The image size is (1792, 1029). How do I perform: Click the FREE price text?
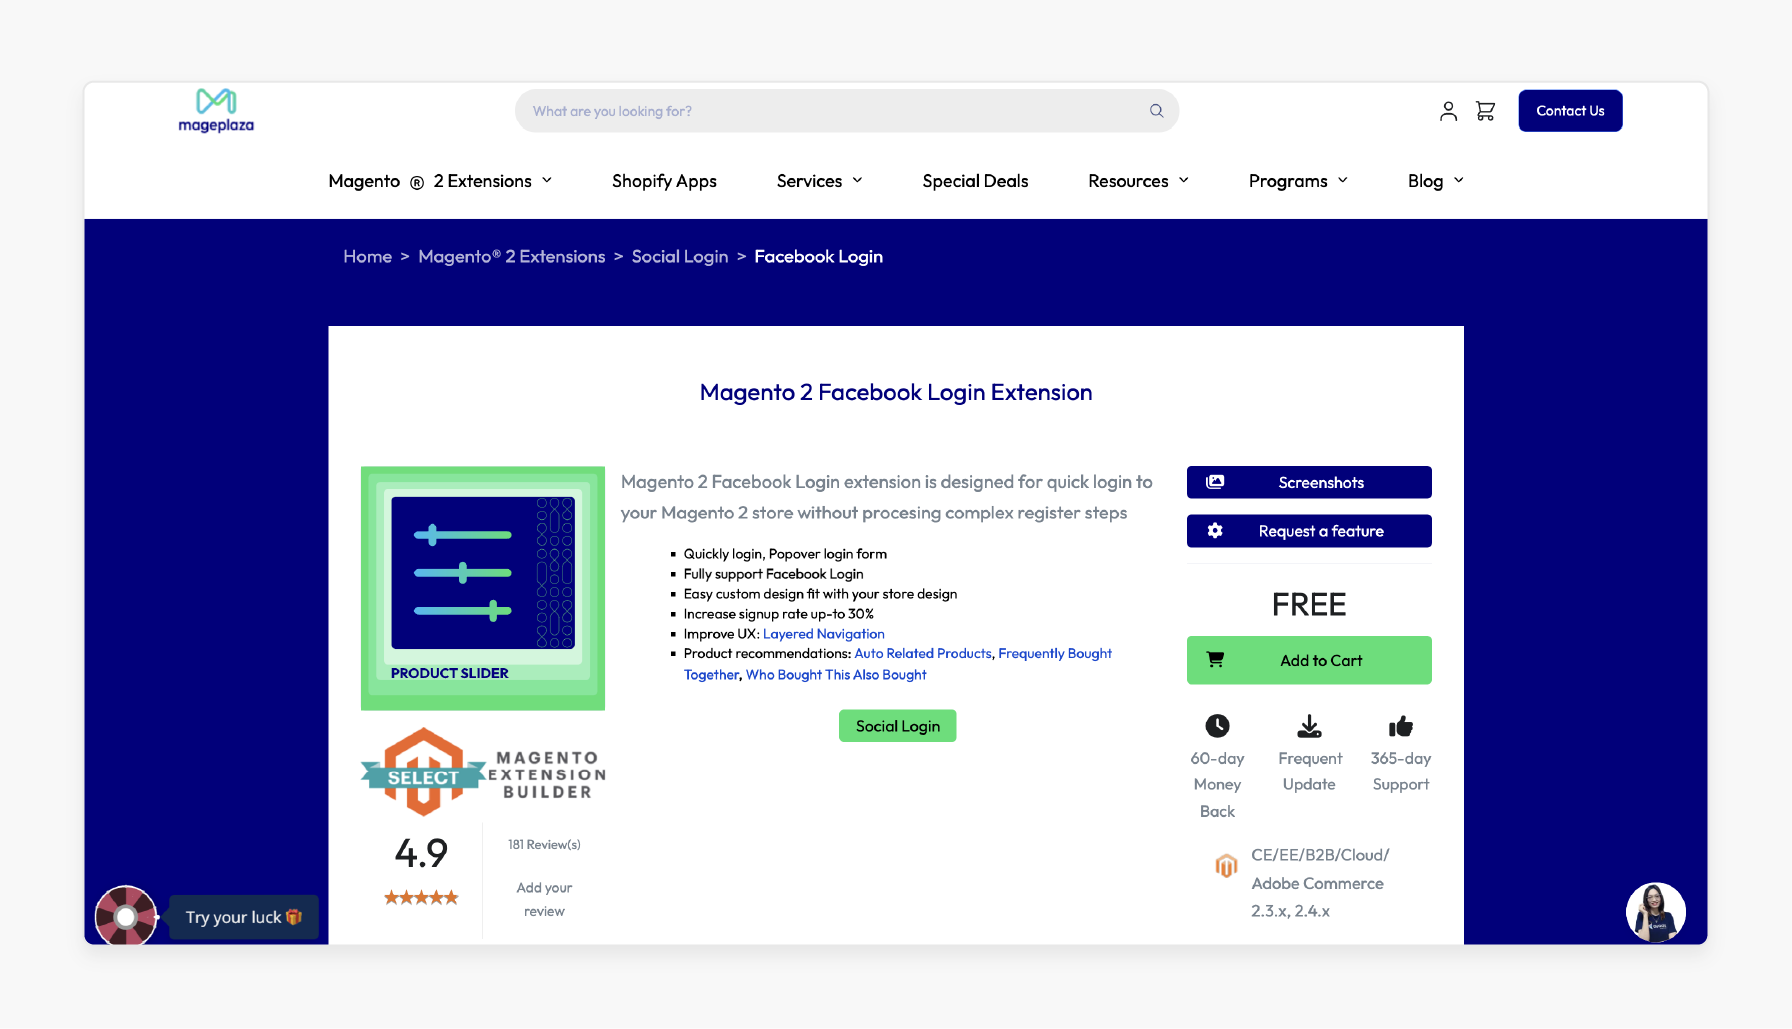[x=1309, y=605]
